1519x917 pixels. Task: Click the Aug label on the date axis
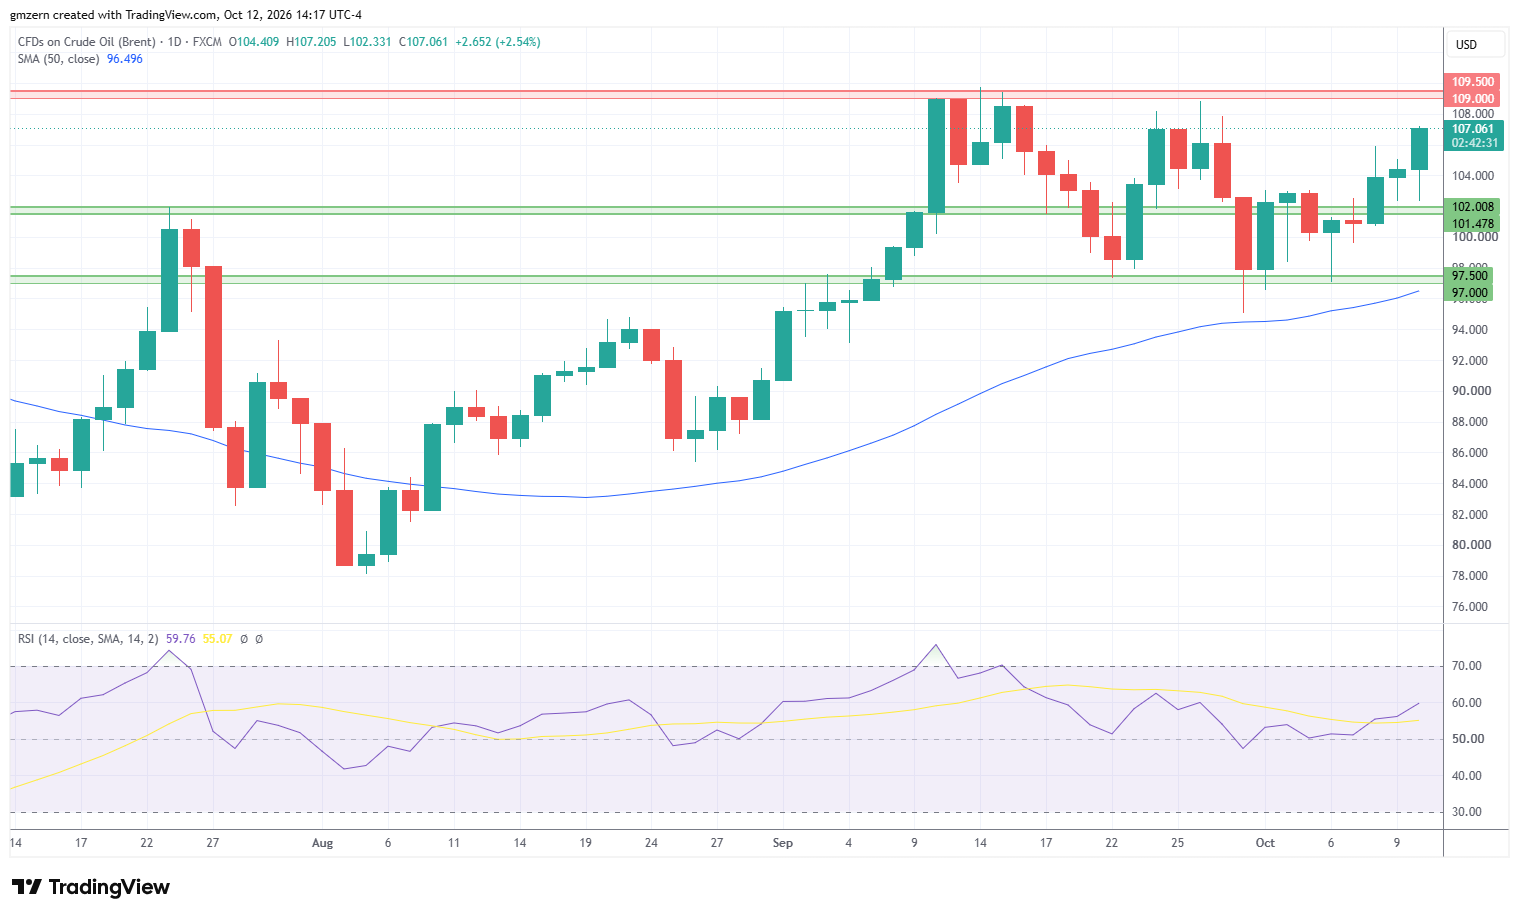pyautogui.click(x=322, y=843)
